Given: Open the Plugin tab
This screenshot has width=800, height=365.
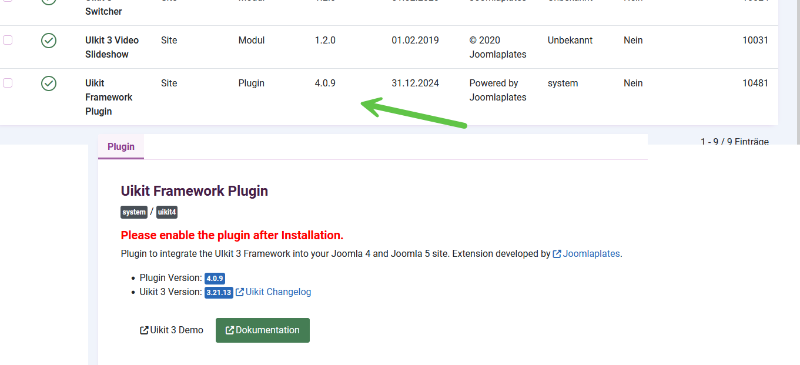Looking at the screenshot, I should pyautogui.click(x=121, y=147).
